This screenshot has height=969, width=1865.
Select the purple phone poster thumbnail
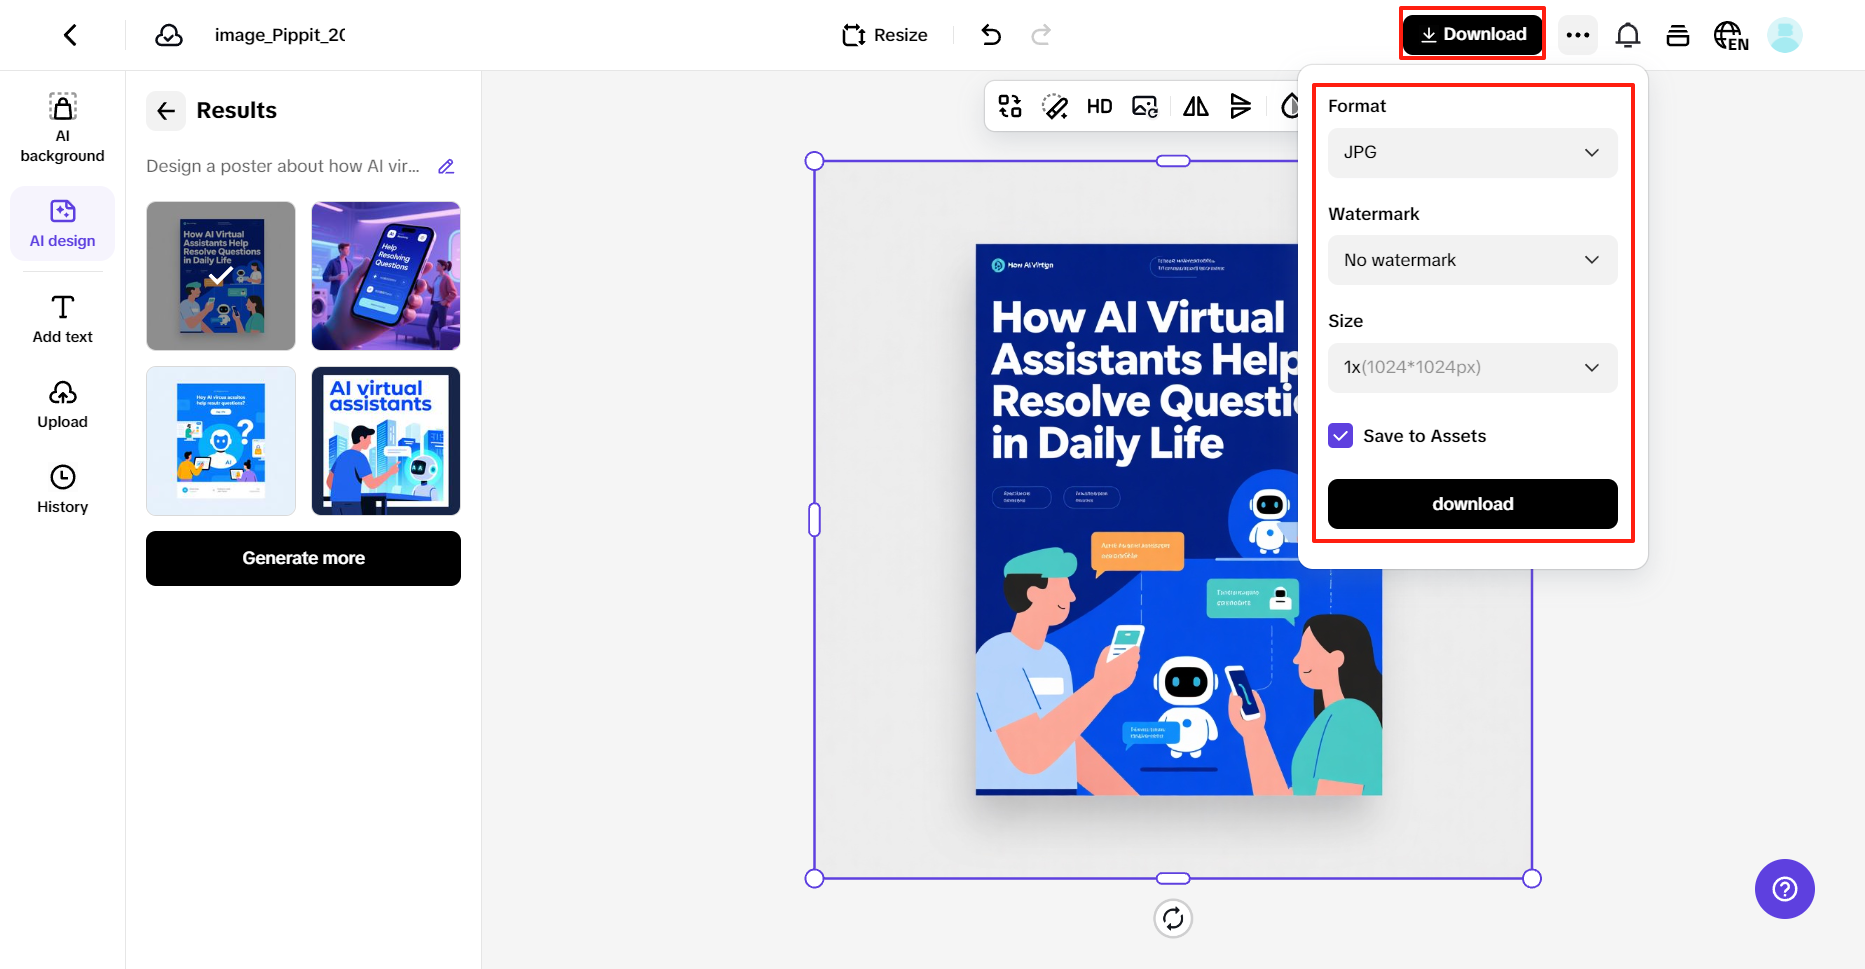pyautogui.click(x=386, y=276)
